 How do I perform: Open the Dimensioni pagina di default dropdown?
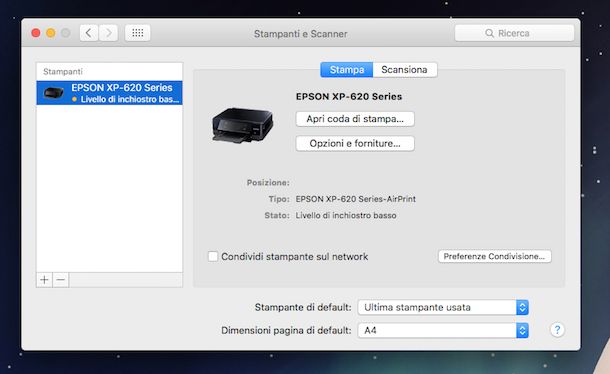coord(443,330)
